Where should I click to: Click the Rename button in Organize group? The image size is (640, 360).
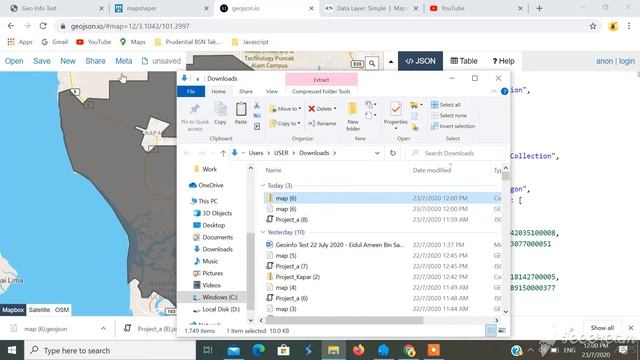tap(322, 123)
